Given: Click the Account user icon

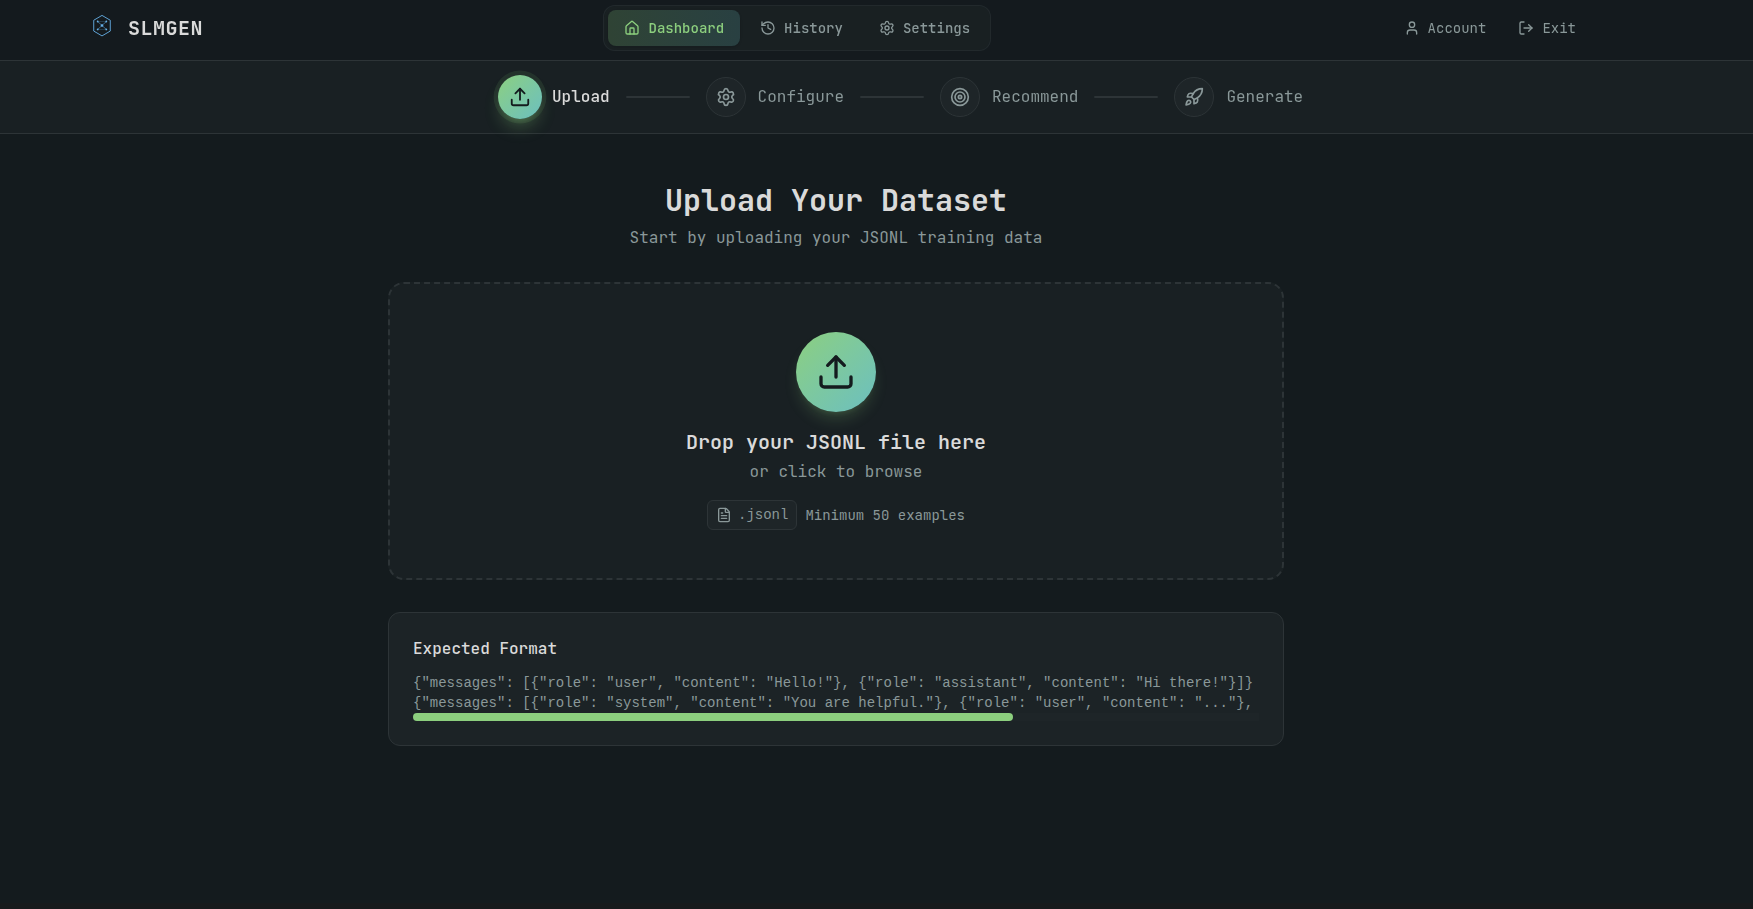Looking at the screenshot, I should 1412,28.
